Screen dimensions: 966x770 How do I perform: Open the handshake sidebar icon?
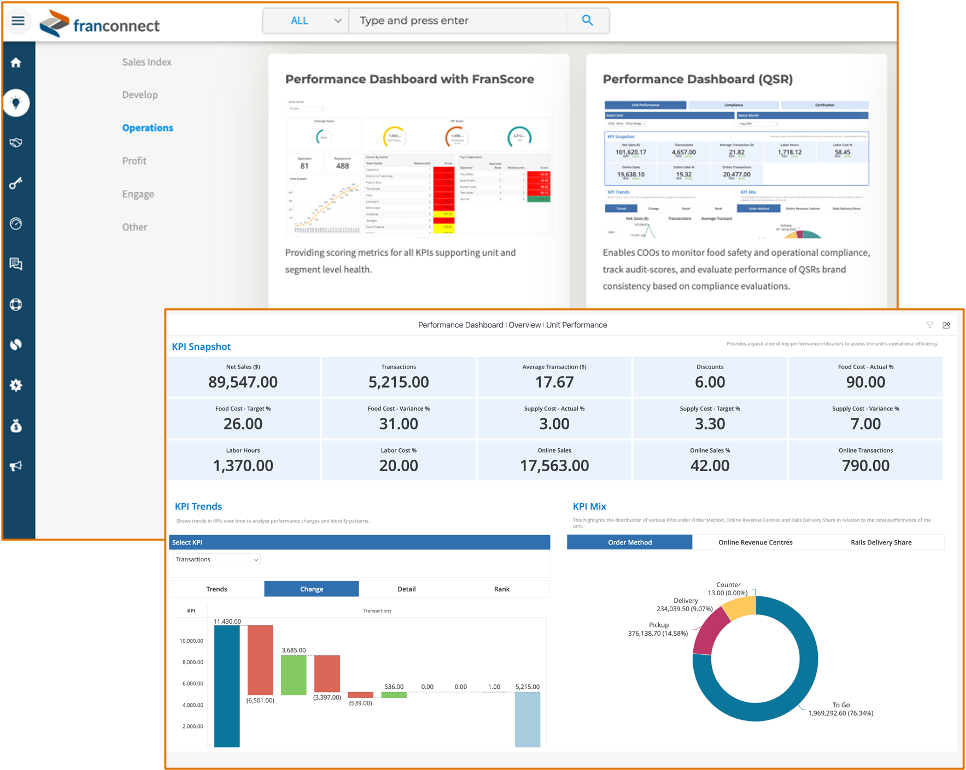17,143
